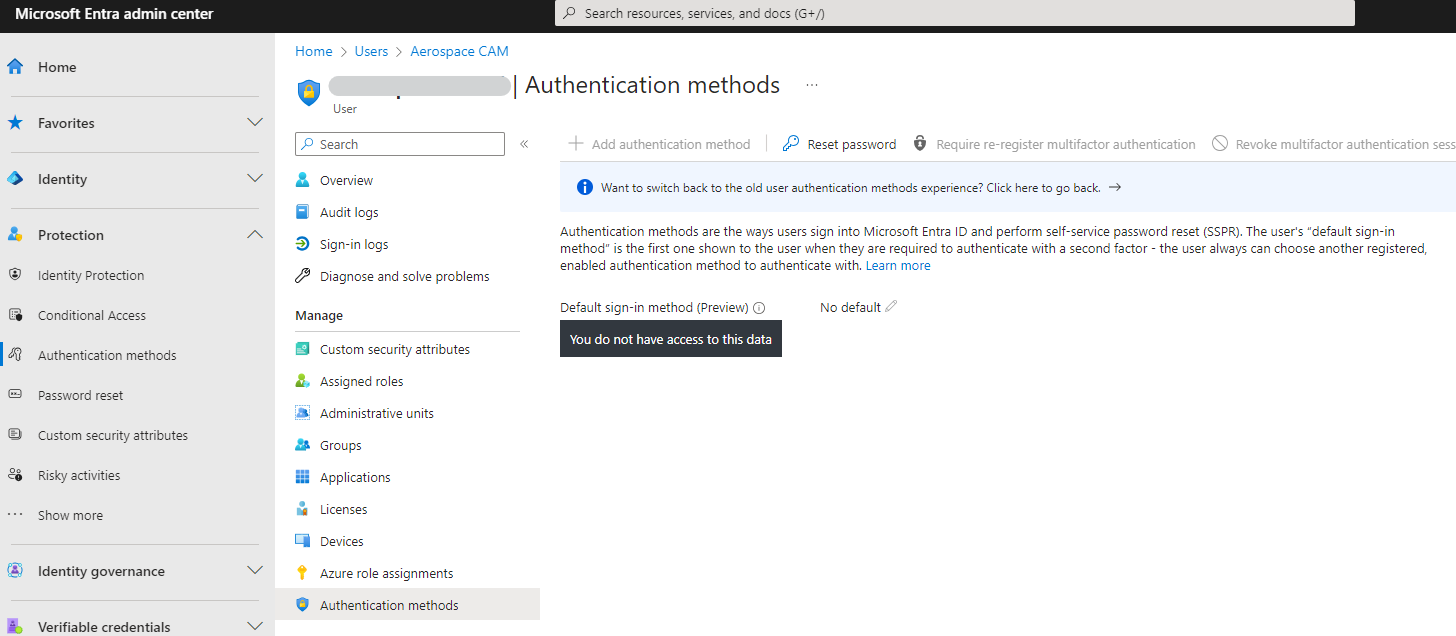1456x636 pixels.
Task: Click the Groups people icon
Action: [302, 445]
